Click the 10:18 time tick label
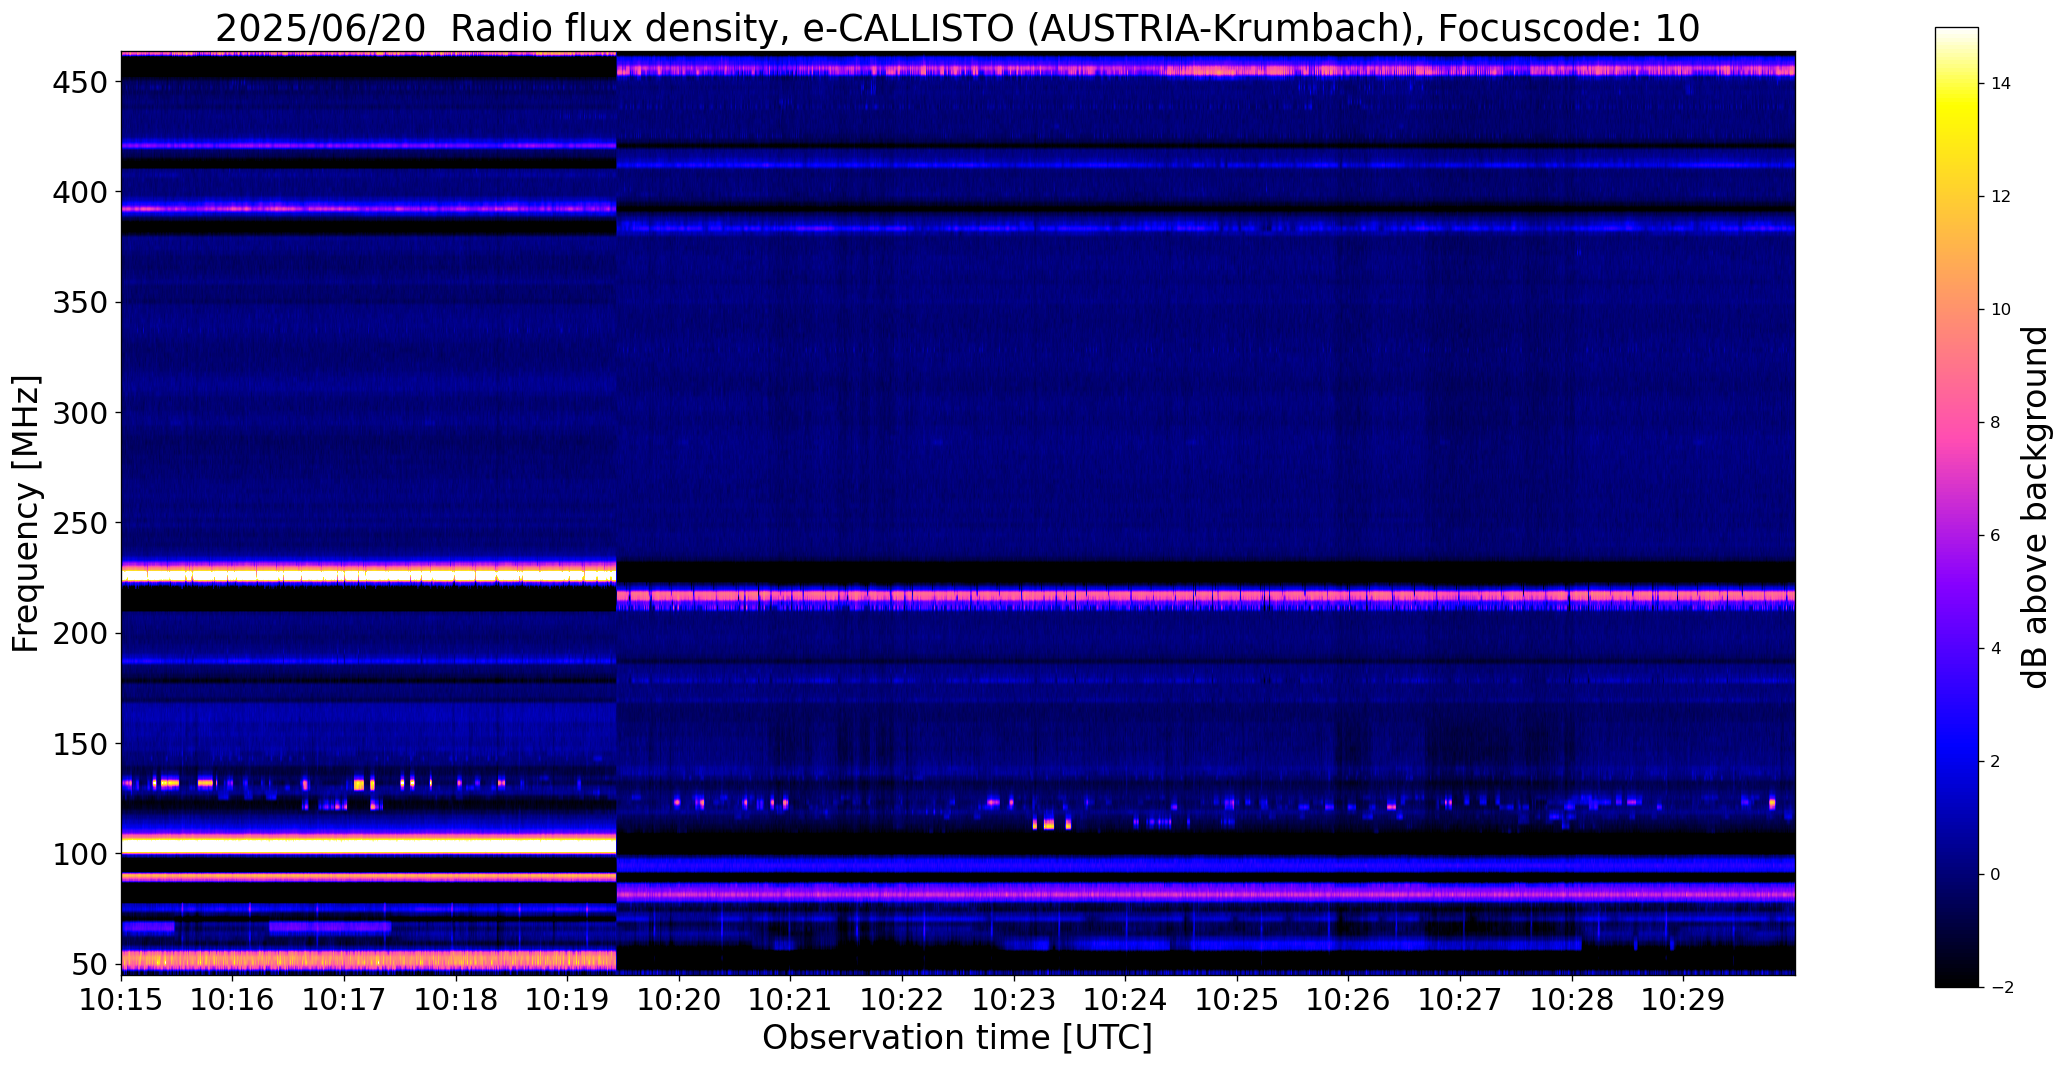The height and width of the screenshot is (1067, 2066). pos(456,999)
